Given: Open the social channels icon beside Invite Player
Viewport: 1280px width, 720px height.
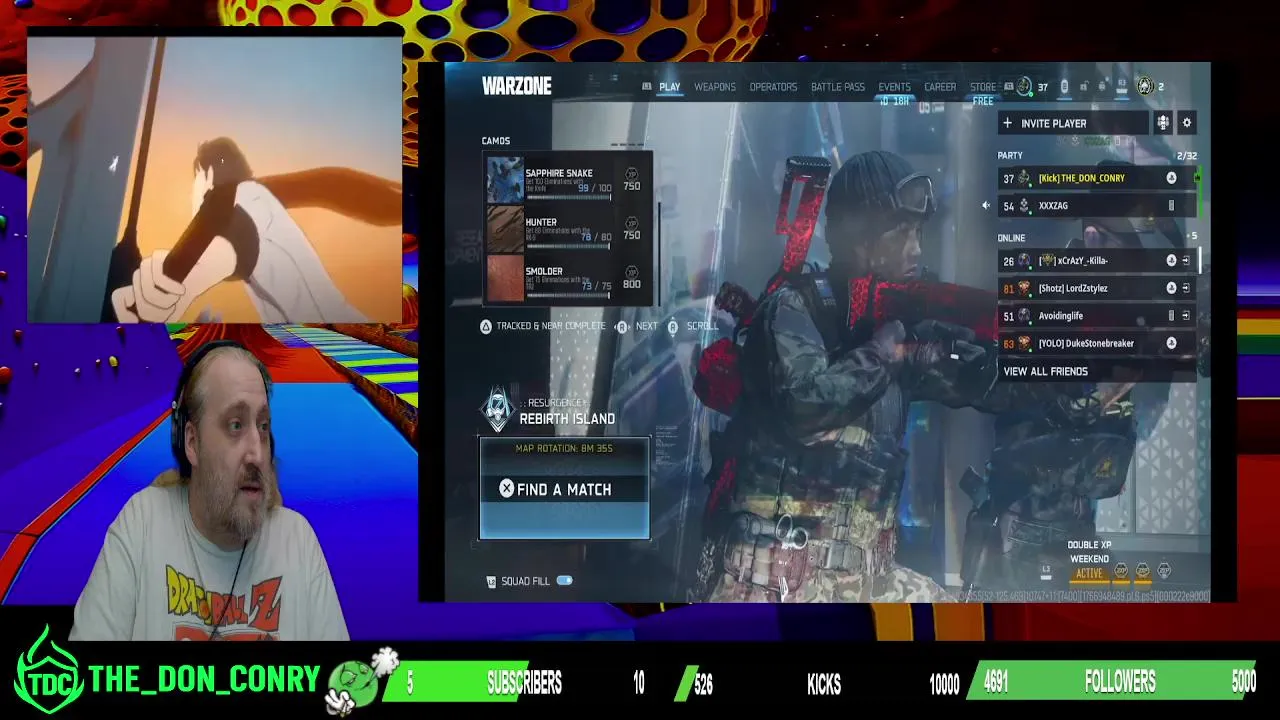Looking at the screenshot, I should [1163, 123].
